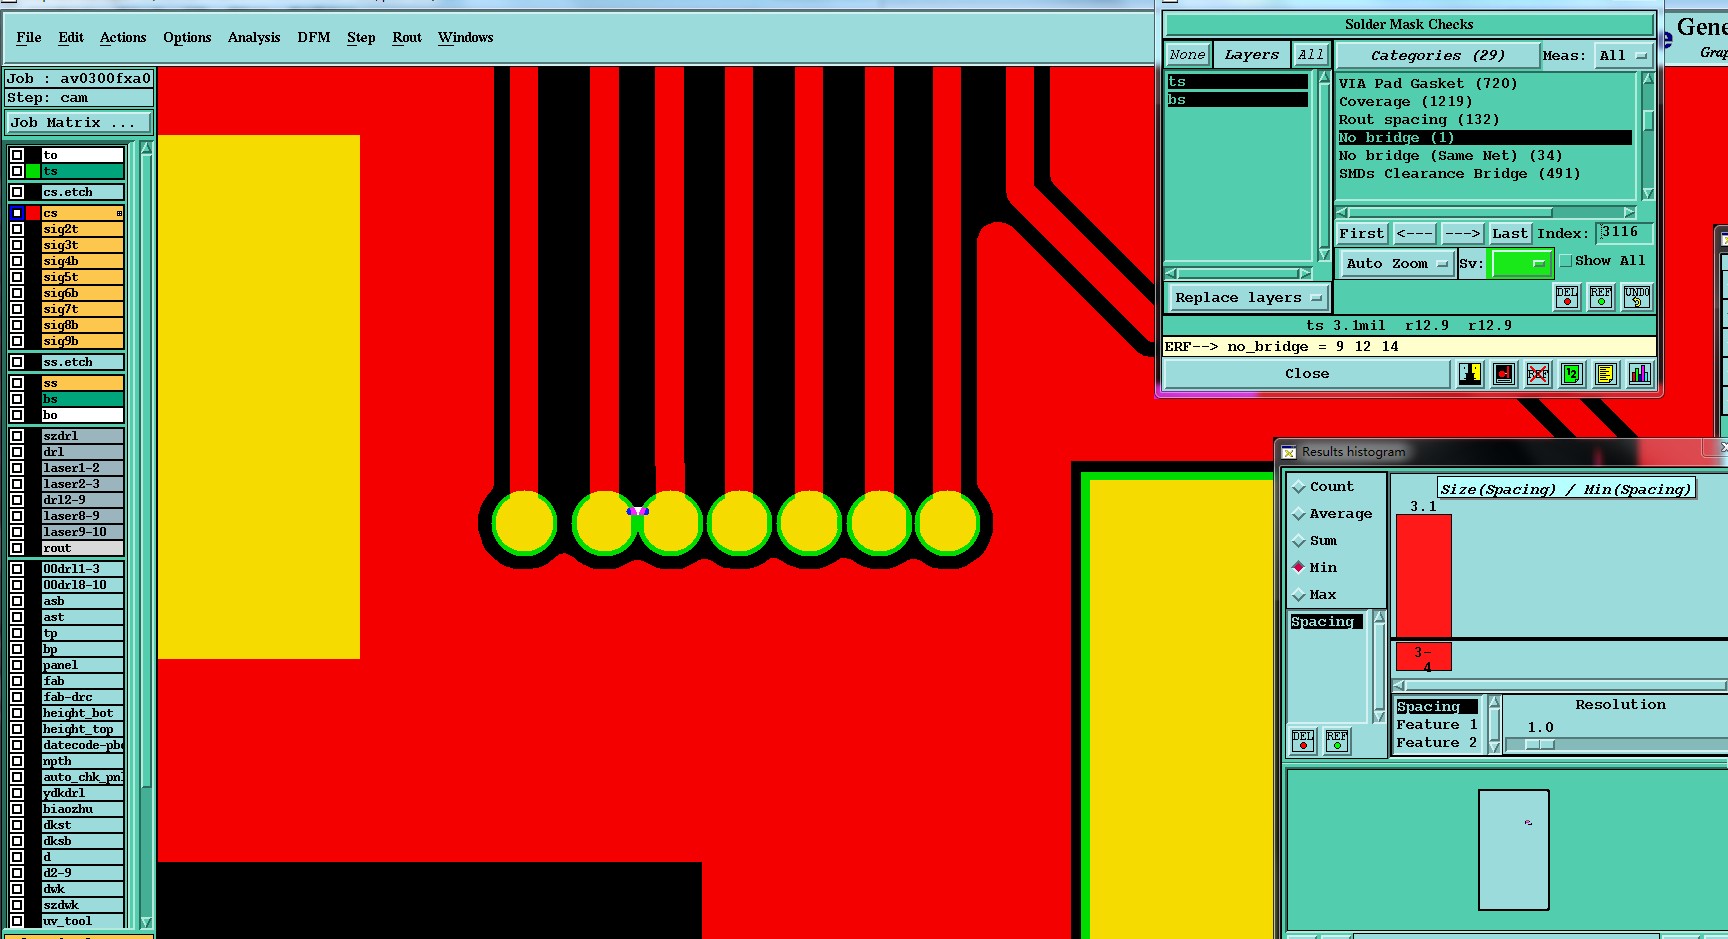Open the Actions menu
The height and width of the screenshot is (939, 1728).
123,38
